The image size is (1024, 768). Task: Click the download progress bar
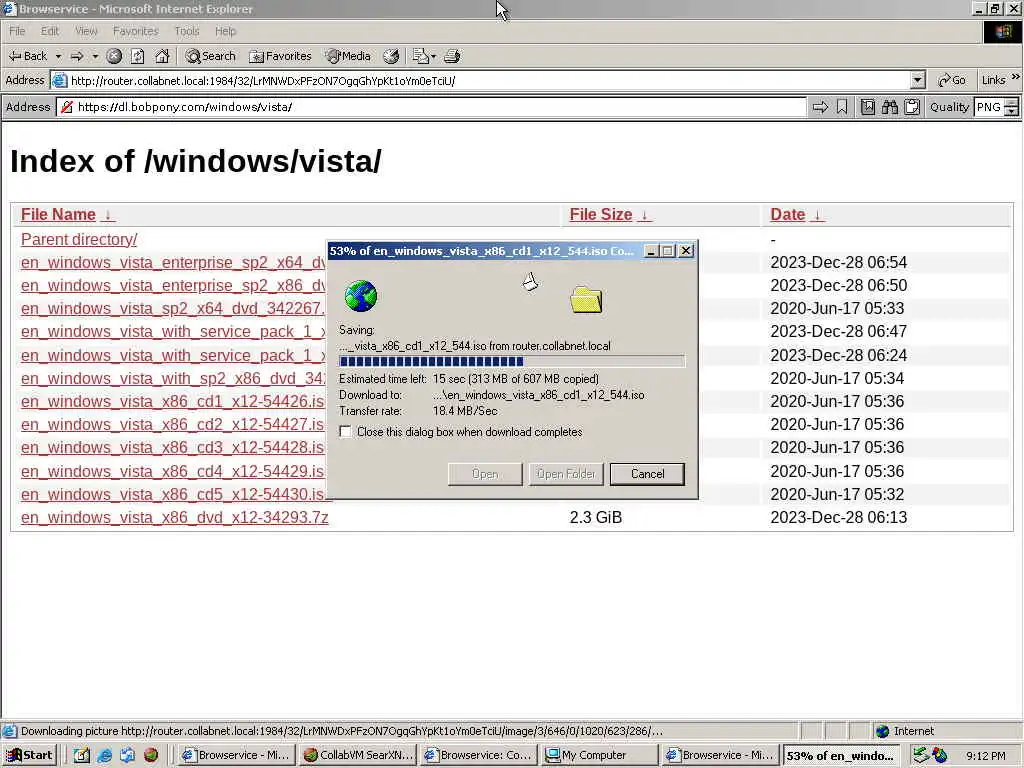coord(512,361)
